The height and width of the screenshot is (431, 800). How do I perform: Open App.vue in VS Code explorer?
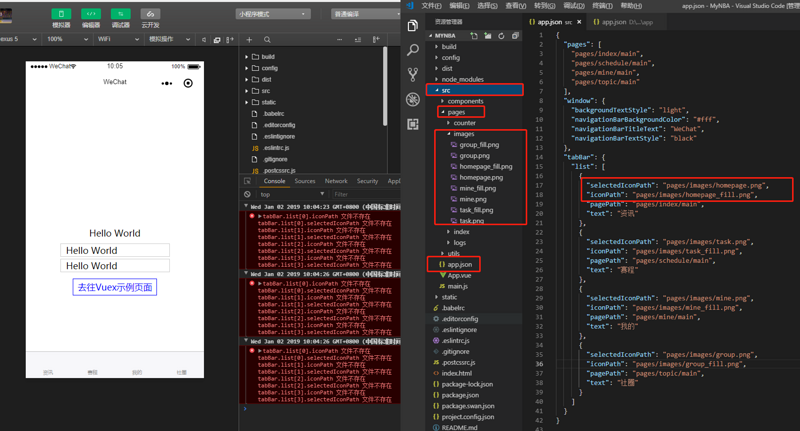click(459, 275)
